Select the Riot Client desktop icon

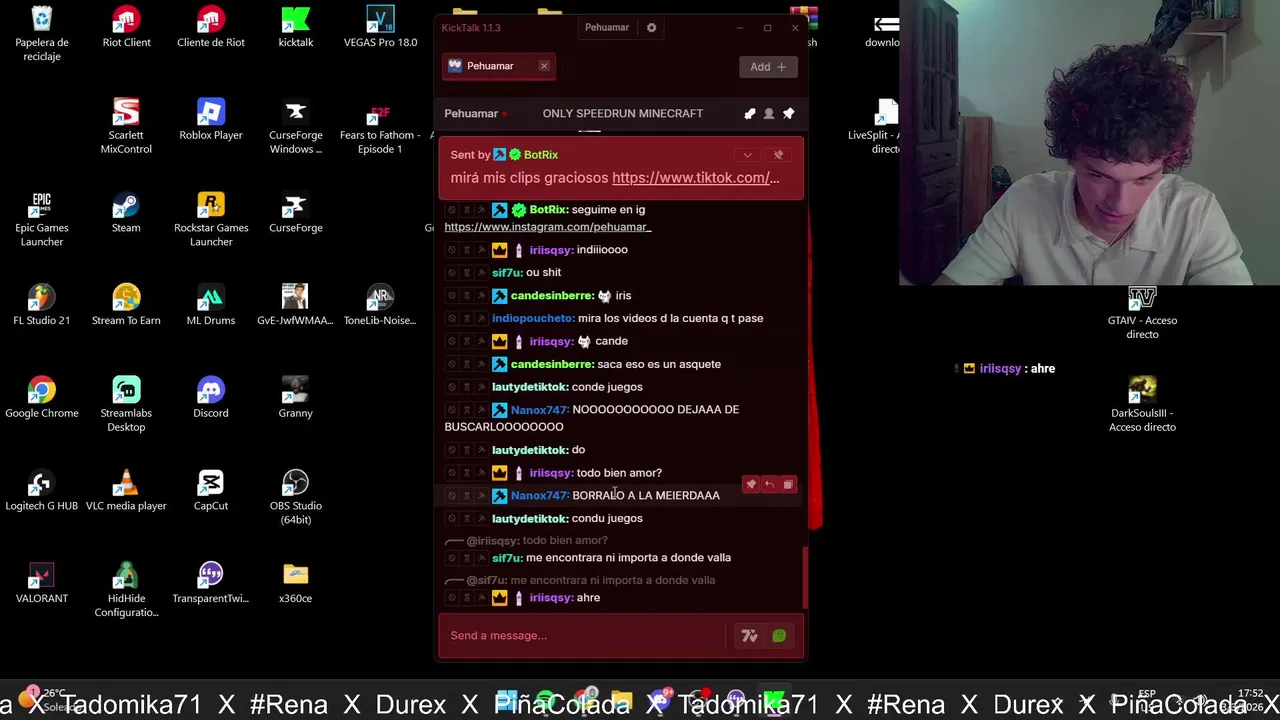(x=126, y=28)
